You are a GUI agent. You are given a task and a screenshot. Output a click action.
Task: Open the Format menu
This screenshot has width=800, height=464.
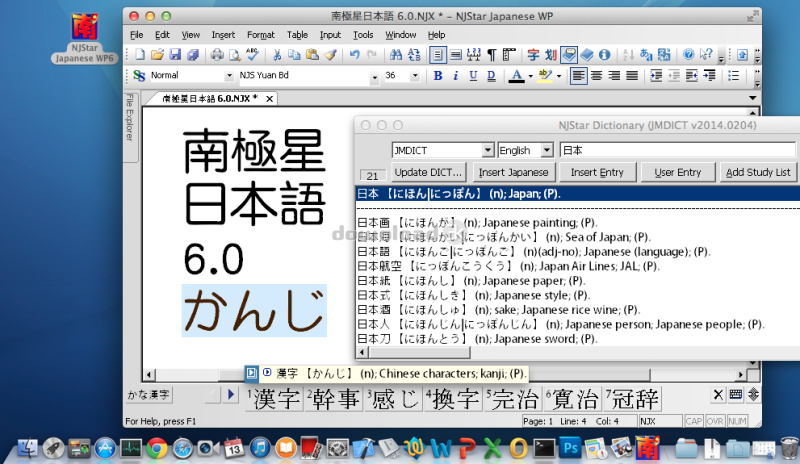260,35
